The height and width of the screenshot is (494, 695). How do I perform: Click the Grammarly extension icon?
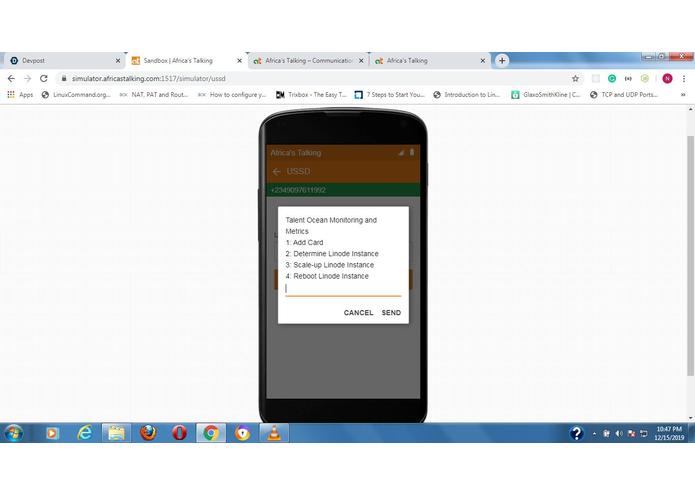(x=612, y=78)
